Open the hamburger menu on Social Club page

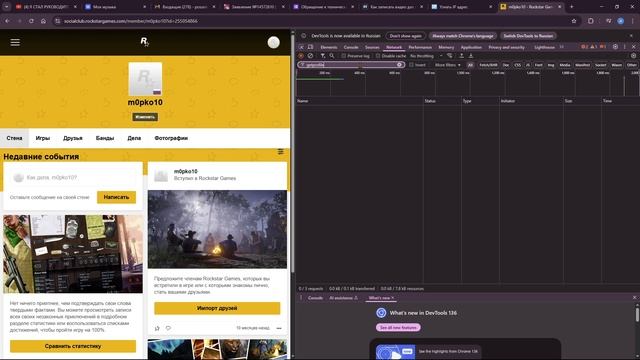pyautogui.click(x=15, y=42)
